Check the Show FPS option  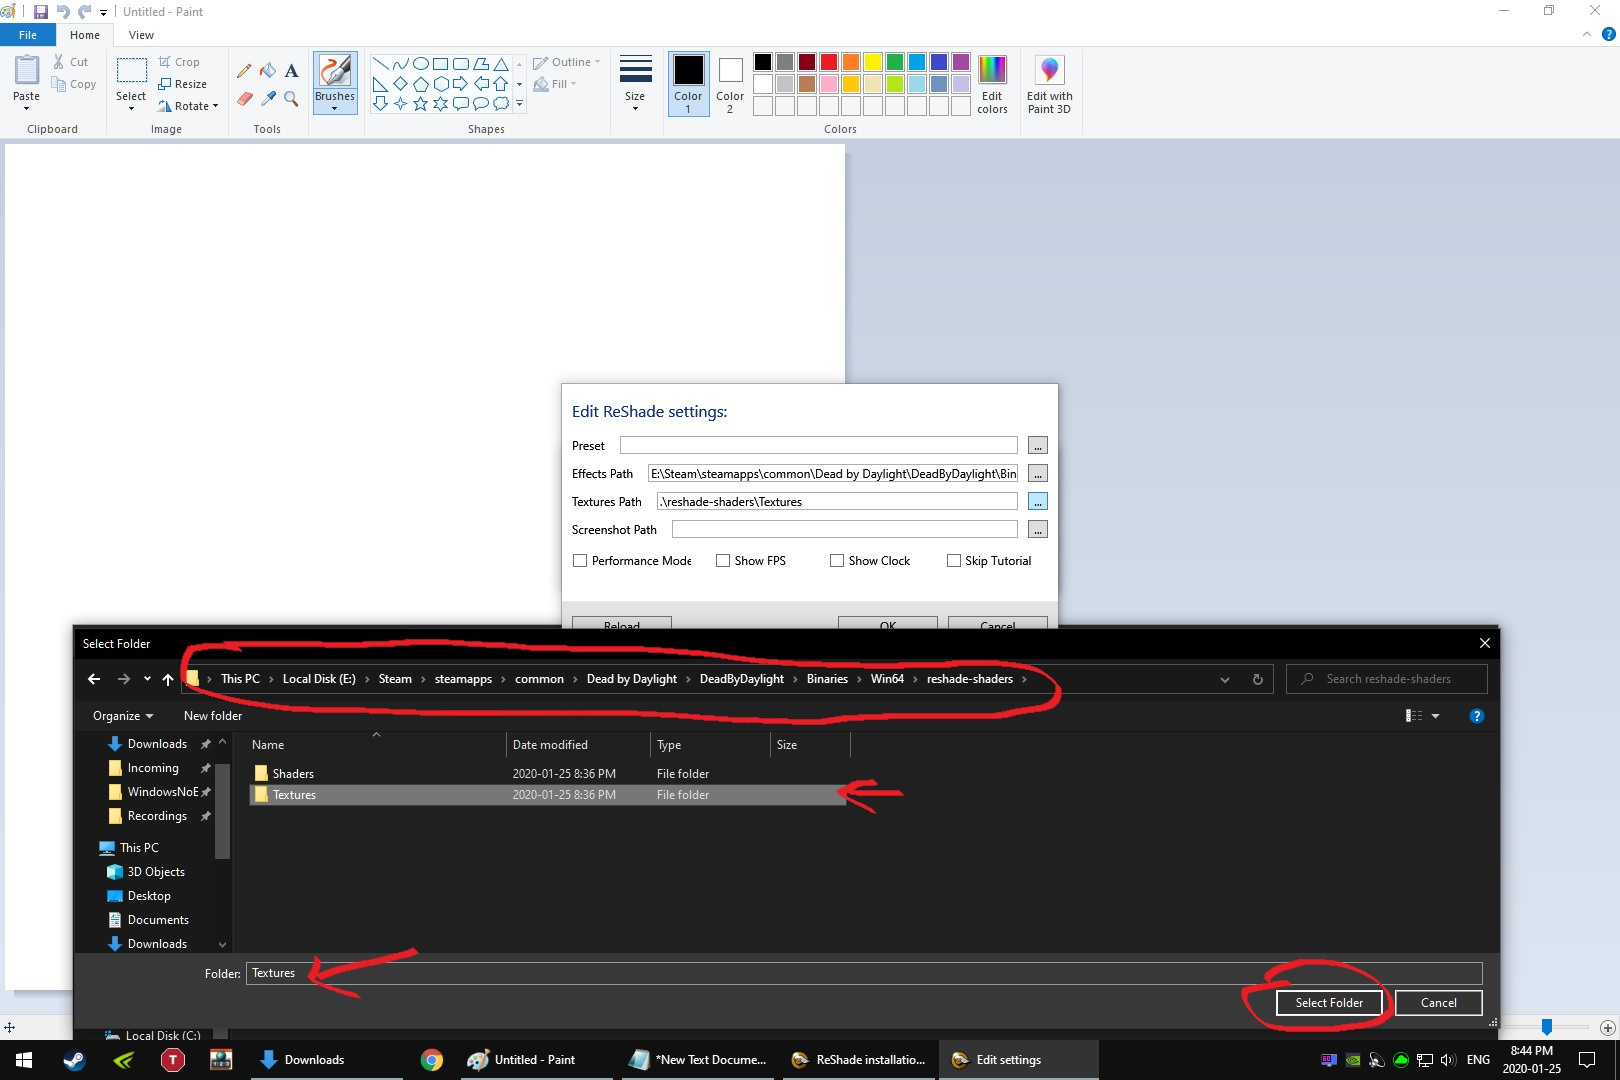[x=722, y=561]
